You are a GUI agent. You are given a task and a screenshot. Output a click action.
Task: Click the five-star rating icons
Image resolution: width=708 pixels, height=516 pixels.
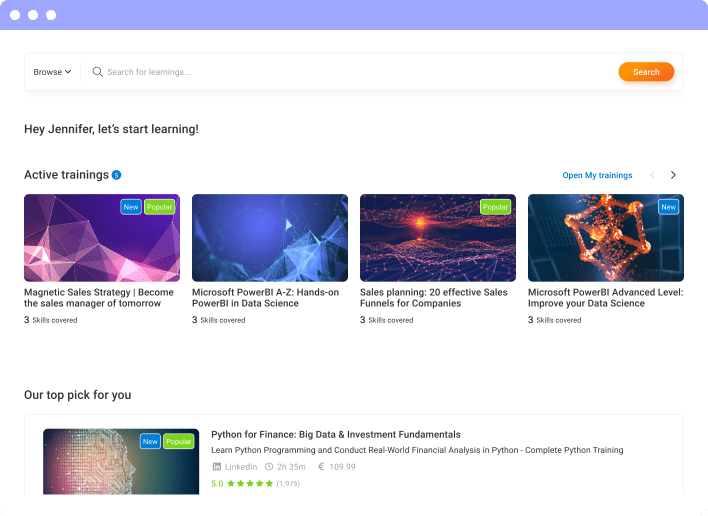point(250,483)
